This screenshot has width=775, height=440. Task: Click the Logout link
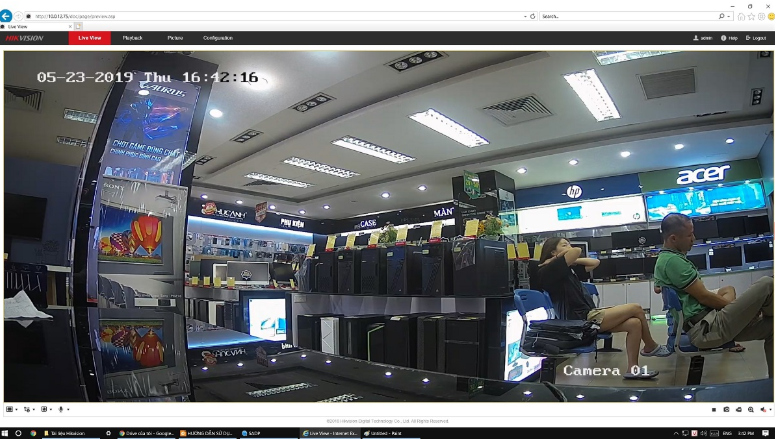[756, 38]
